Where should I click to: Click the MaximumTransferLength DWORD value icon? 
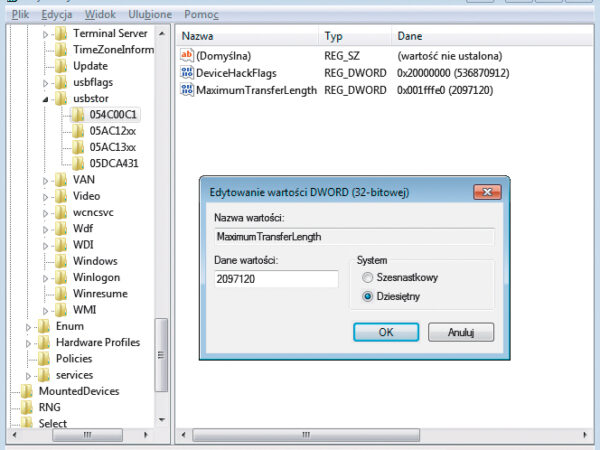click(186, 90)
